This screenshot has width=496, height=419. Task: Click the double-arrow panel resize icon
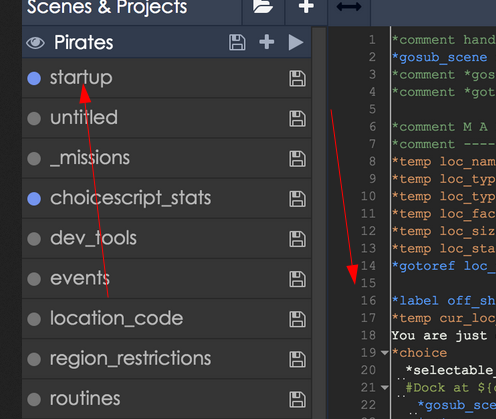[x=349, y=7]
